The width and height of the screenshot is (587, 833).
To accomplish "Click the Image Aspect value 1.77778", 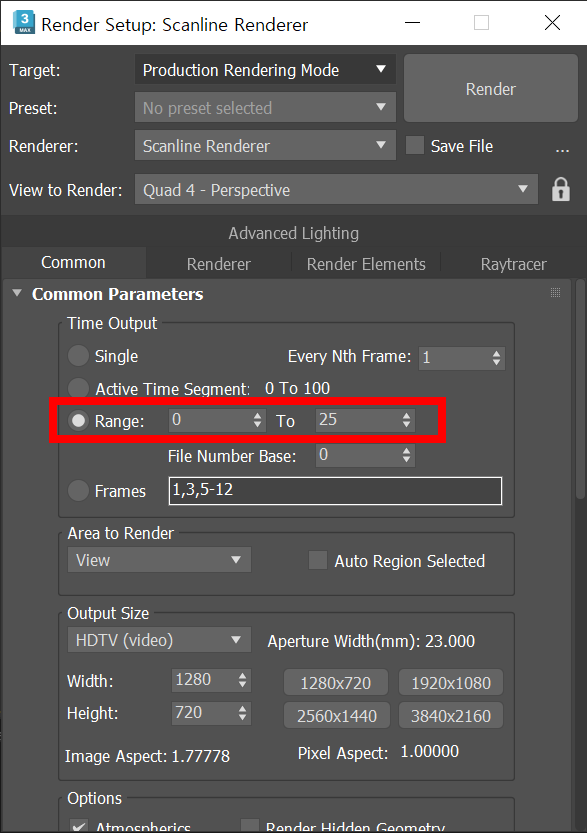I will click(201, 756).
